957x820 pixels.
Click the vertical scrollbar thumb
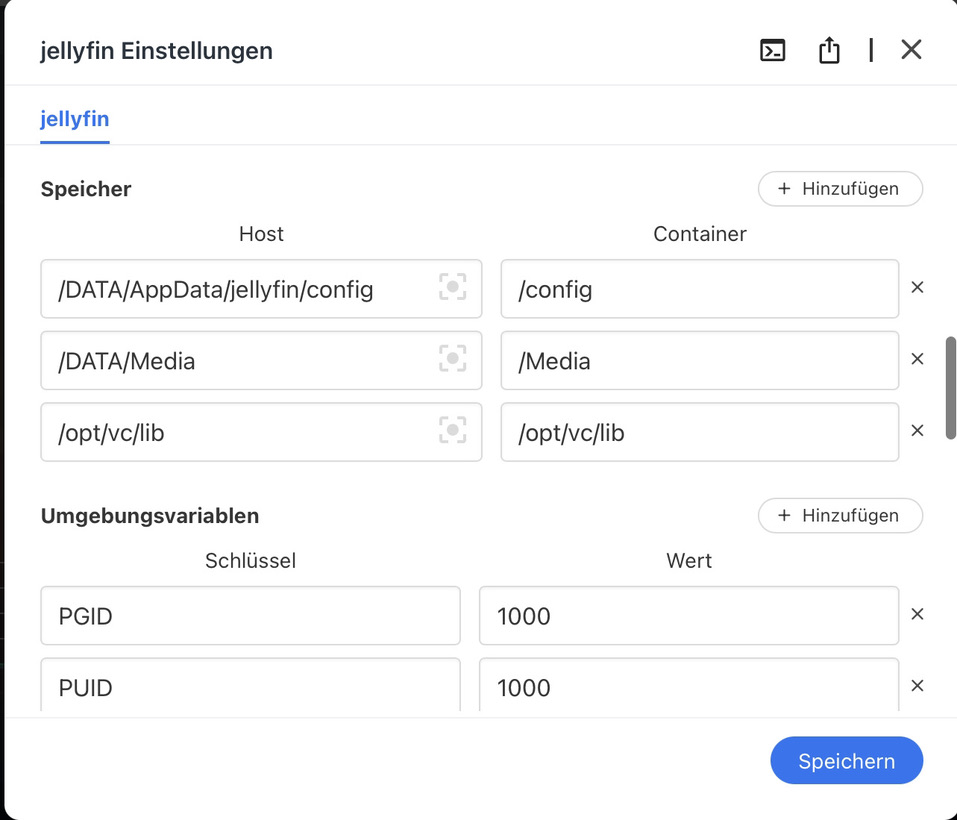click(950, 387)
